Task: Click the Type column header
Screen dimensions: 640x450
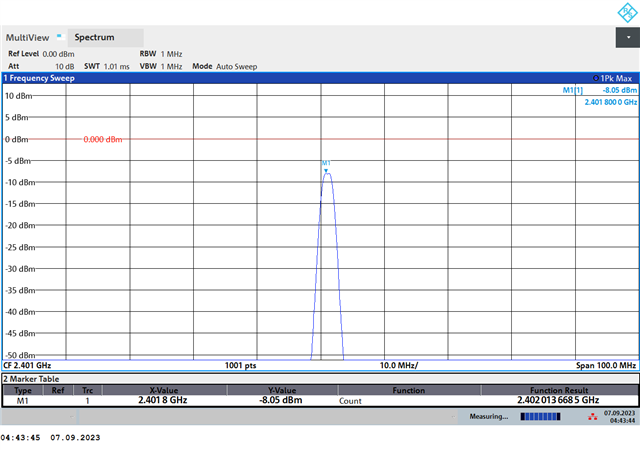Action: coord(23,390)
